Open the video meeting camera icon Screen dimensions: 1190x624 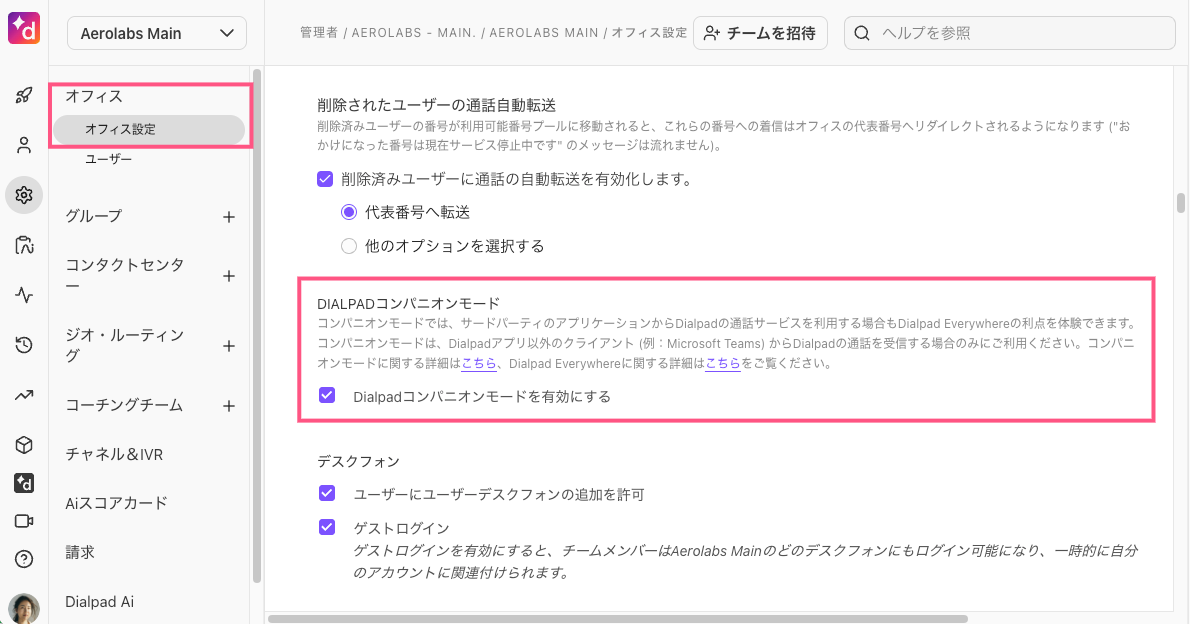pos(24,521)
